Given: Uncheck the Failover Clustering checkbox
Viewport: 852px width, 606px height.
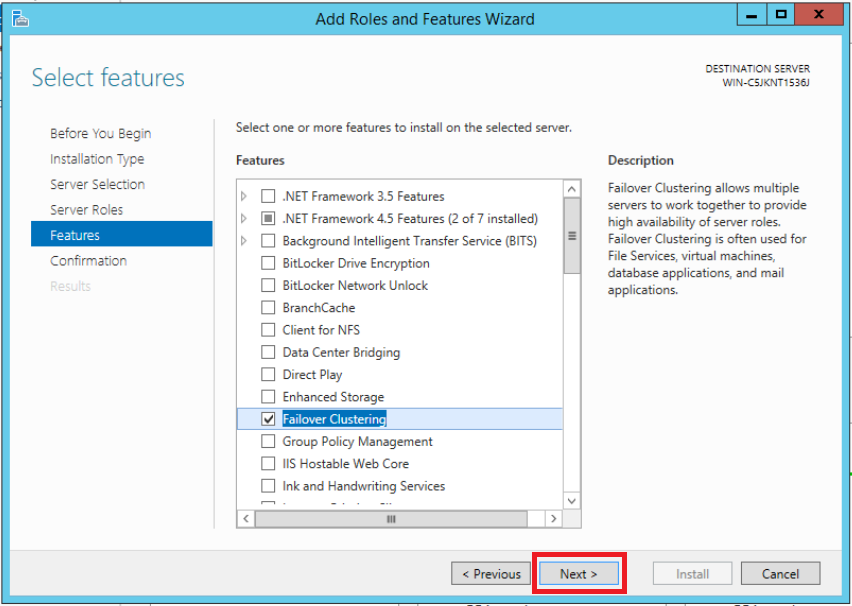Looking at the screenshot, I should point(268,419).
